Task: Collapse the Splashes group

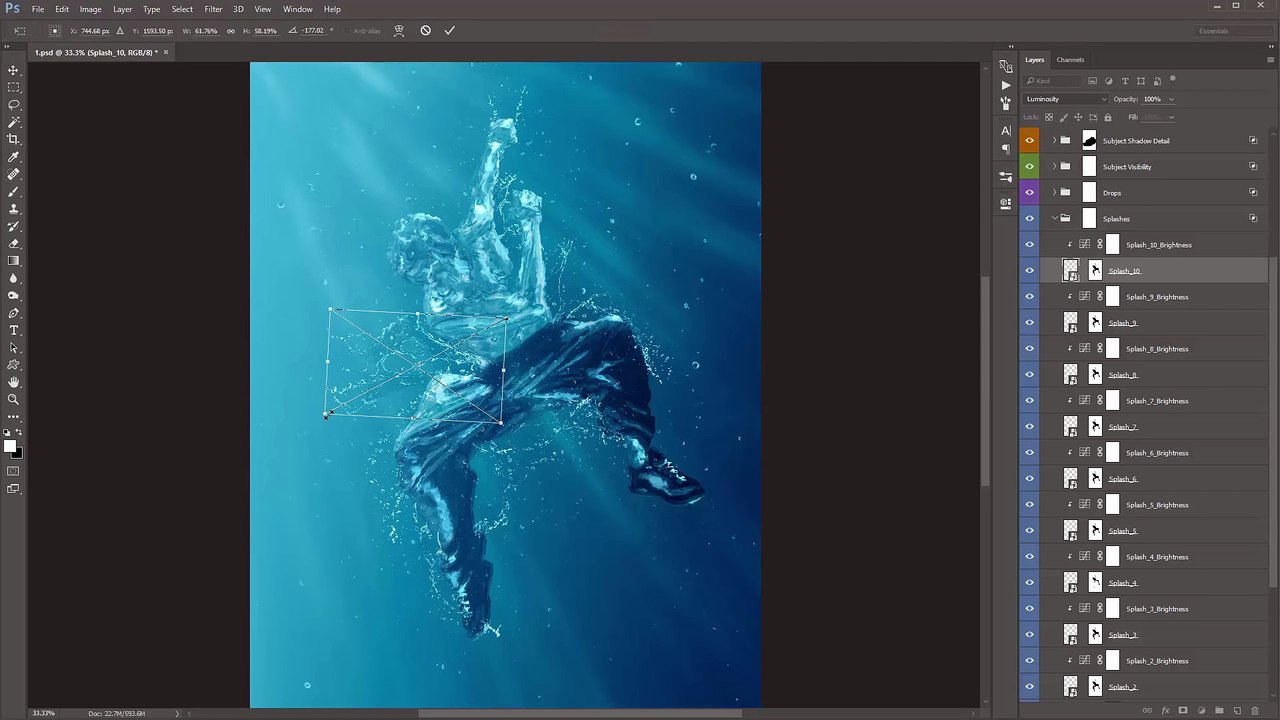Action: pyautogui.click(x=1053, y=219)
